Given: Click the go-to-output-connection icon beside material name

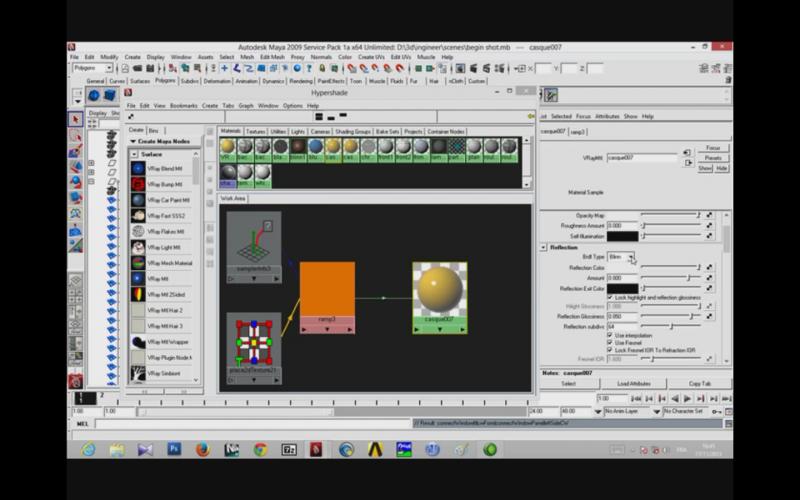Looking at the screenshot, I should pos(687,163).
